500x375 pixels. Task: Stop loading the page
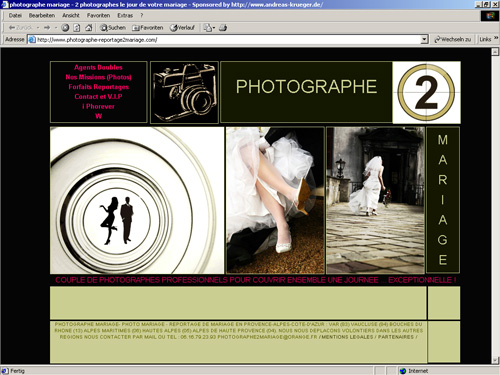(65, 28)
